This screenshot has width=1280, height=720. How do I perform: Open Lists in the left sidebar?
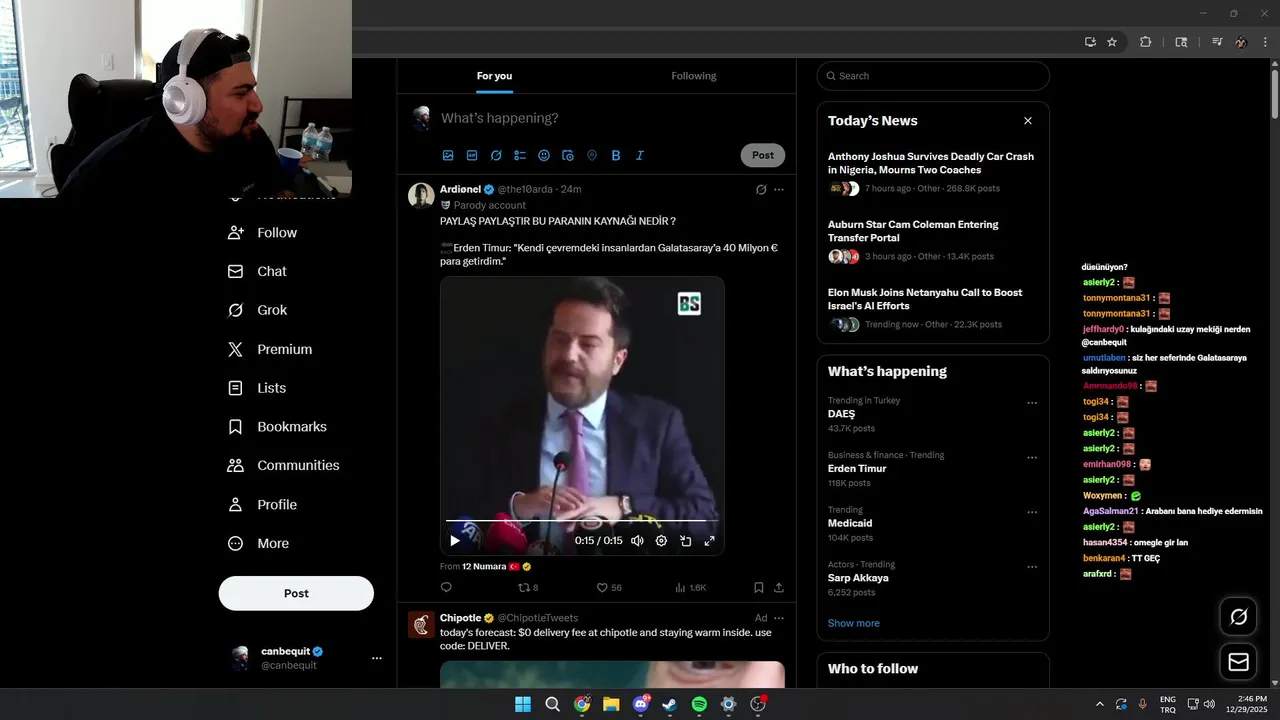pyautogui.click(x=258, y=388)
